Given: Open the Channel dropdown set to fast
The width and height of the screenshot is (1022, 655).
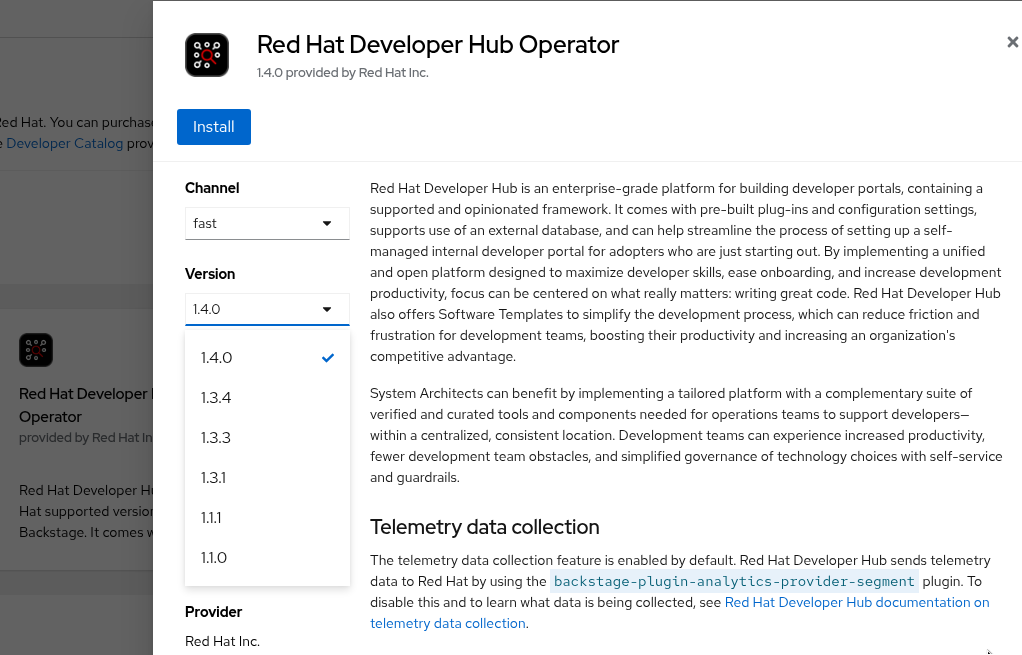Looking at the screenshot, I should point(267,223).
